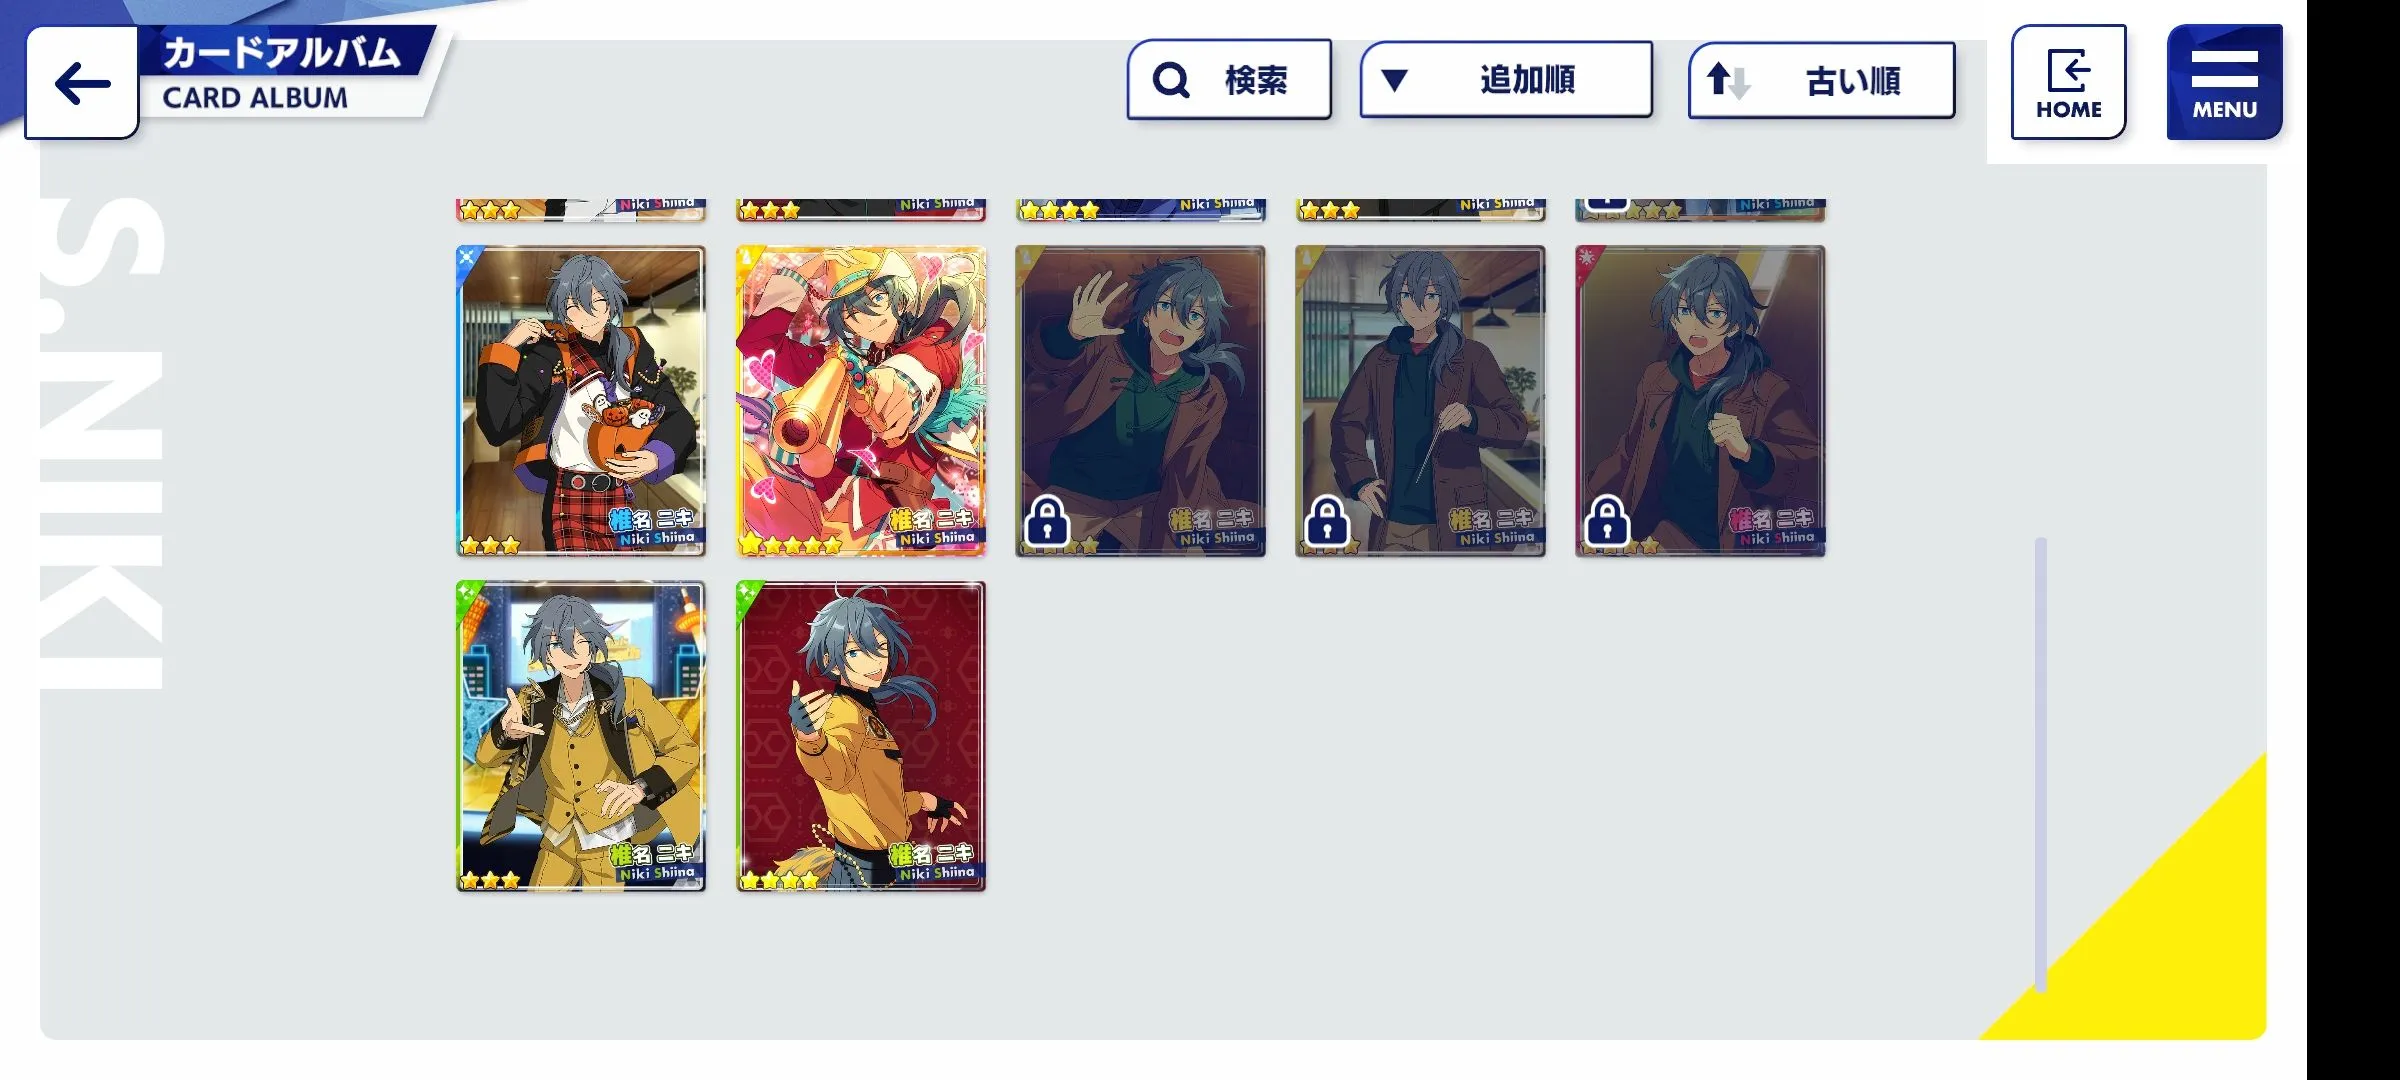Select the partially visible four-star top-row card

pos(1141,209)
